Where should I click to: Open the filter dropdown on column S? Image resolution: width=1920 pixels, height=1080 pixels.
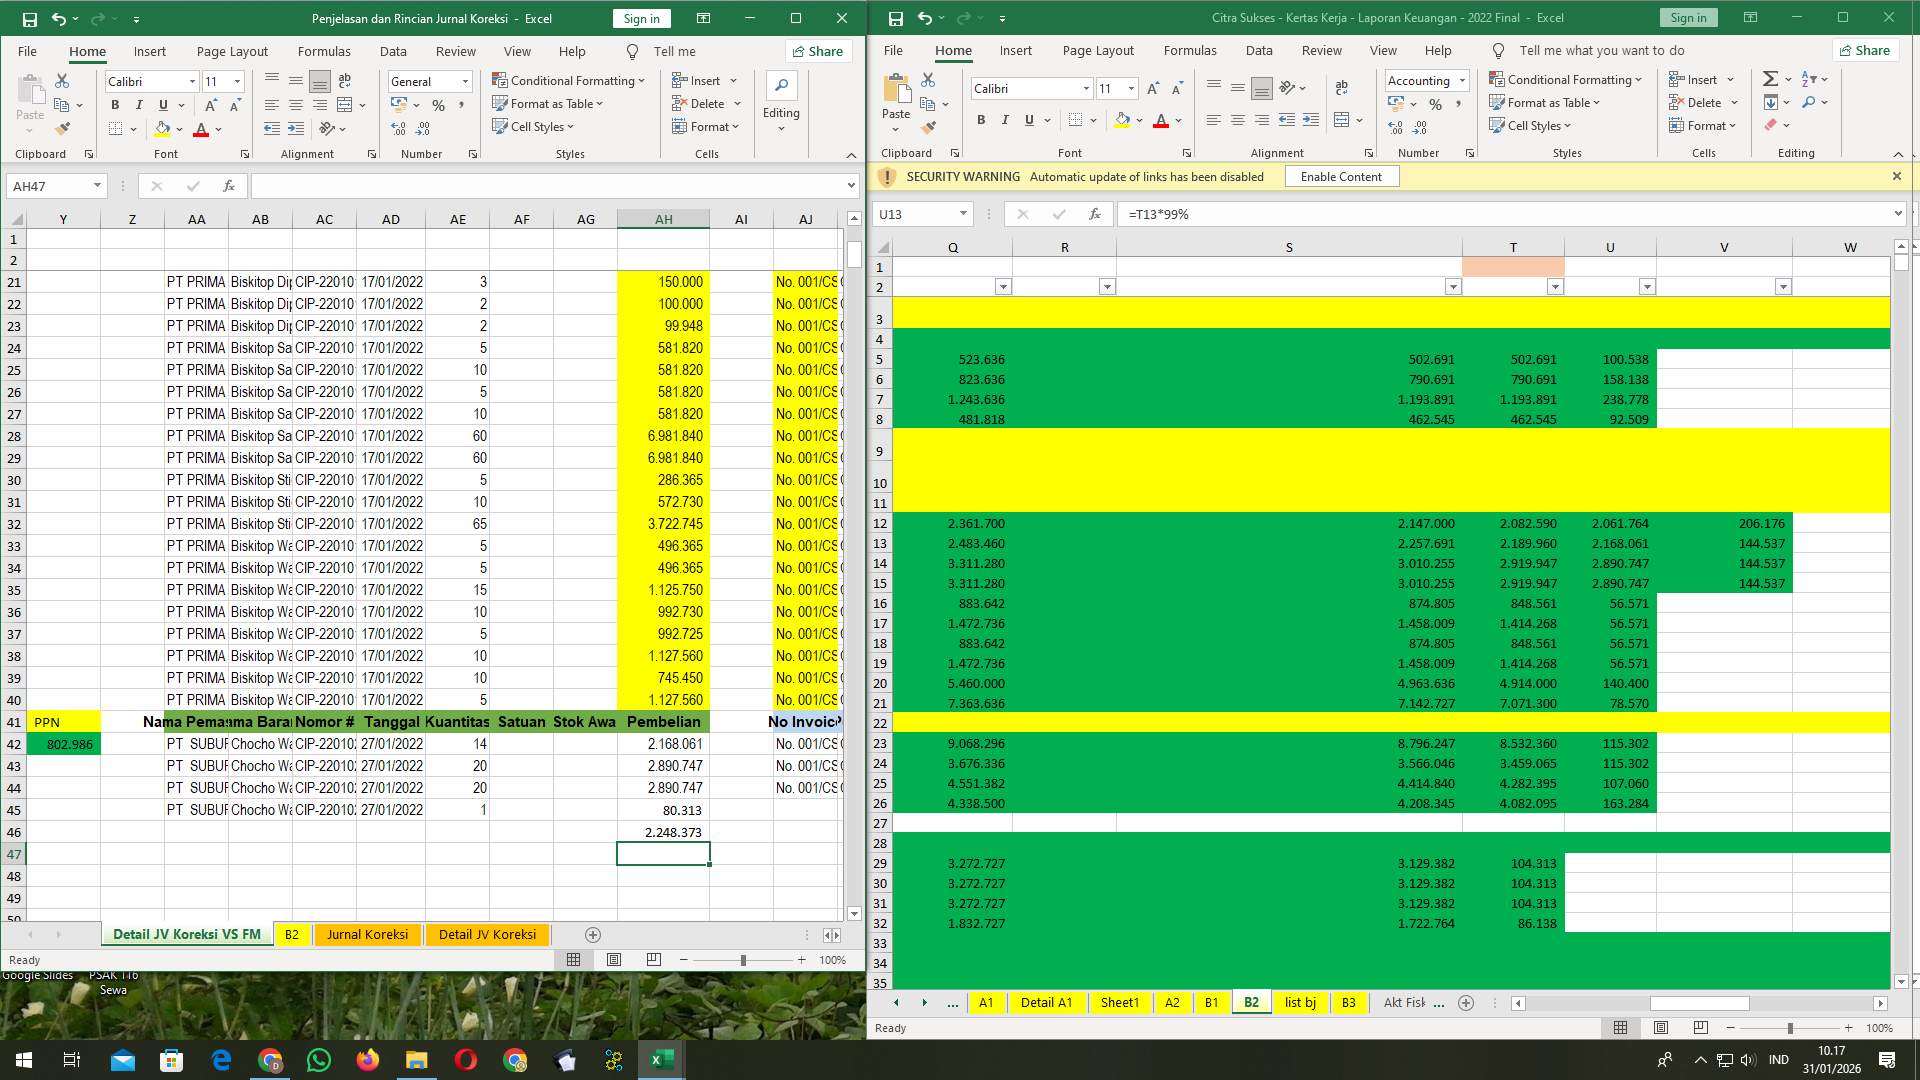1453,287
